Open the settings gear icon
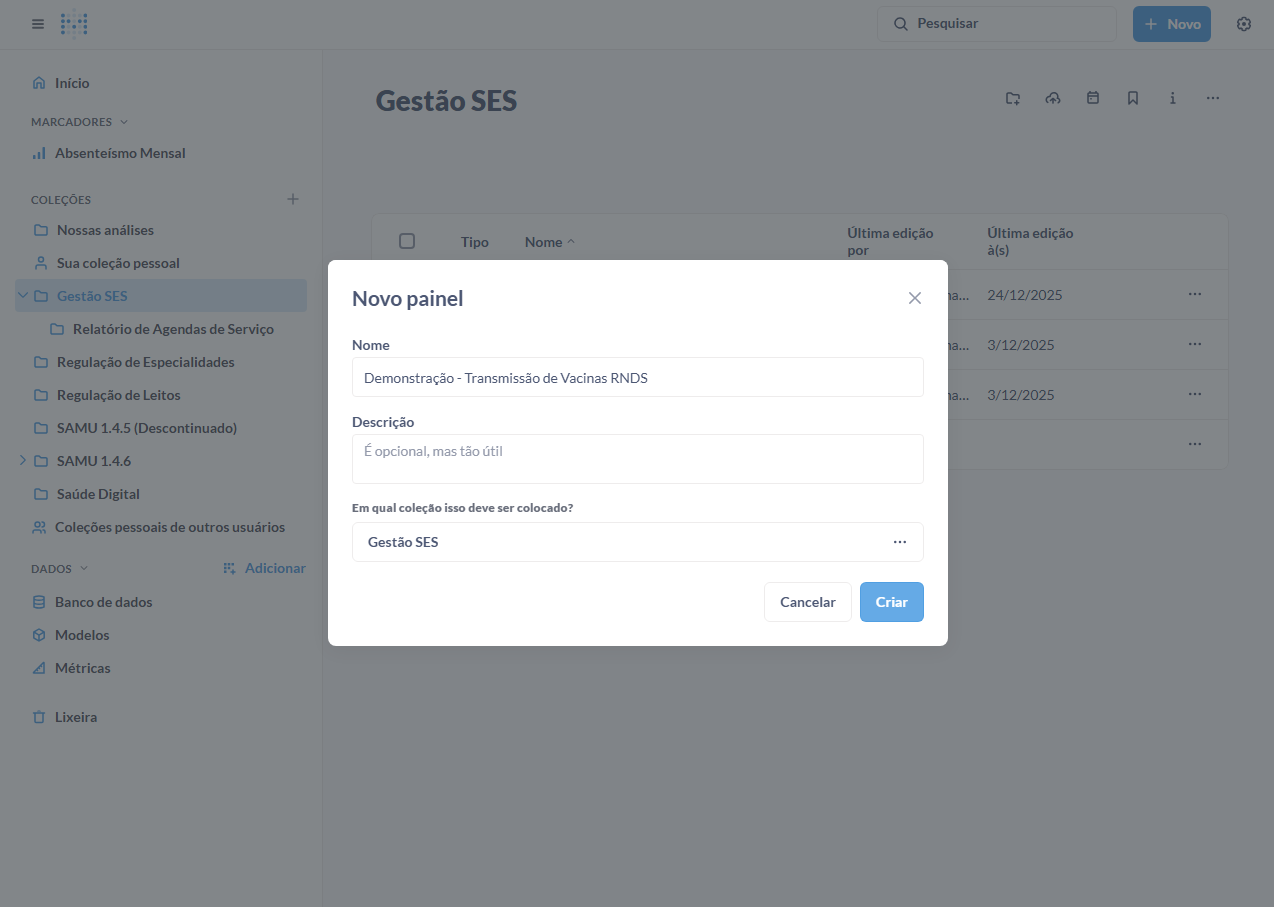1274x907 pixels. coord(1244,24)
